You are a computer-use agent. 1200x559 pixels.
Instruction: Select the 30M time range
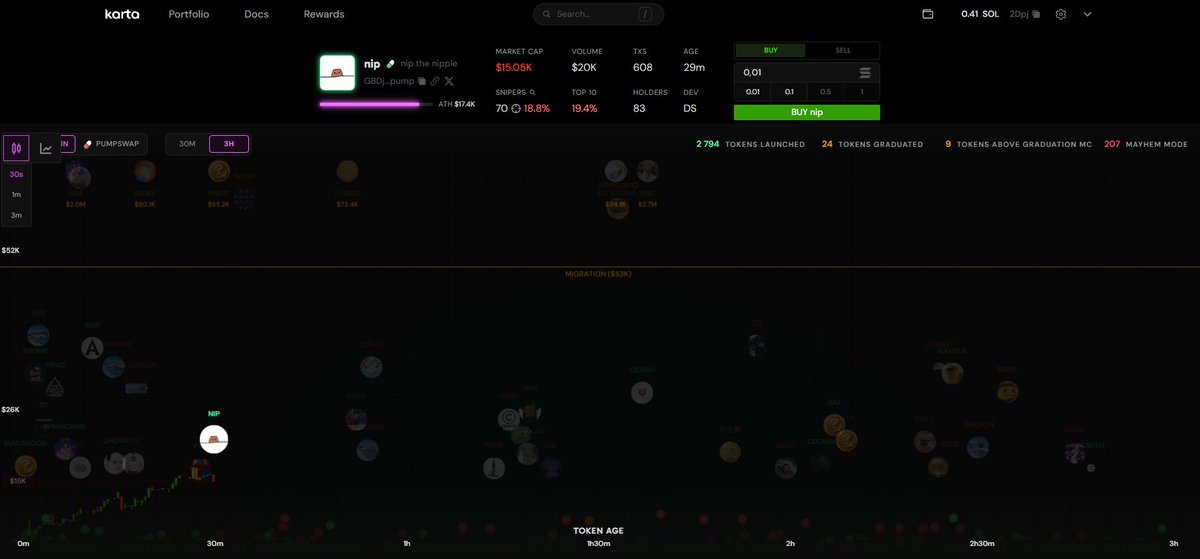pos(187,144)
